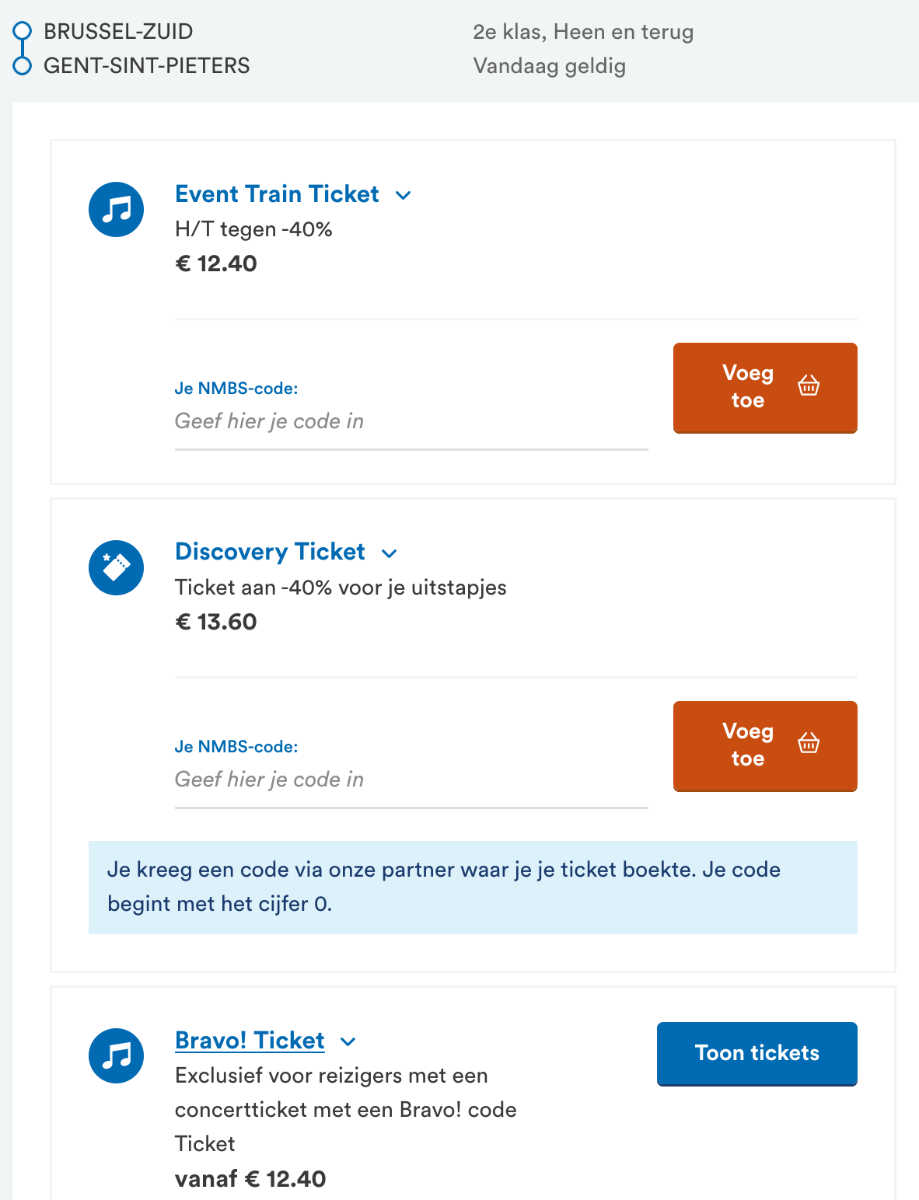
Task: Click the route circle marker next to BRUSSEL-ZUID
Action: [22, 32]
